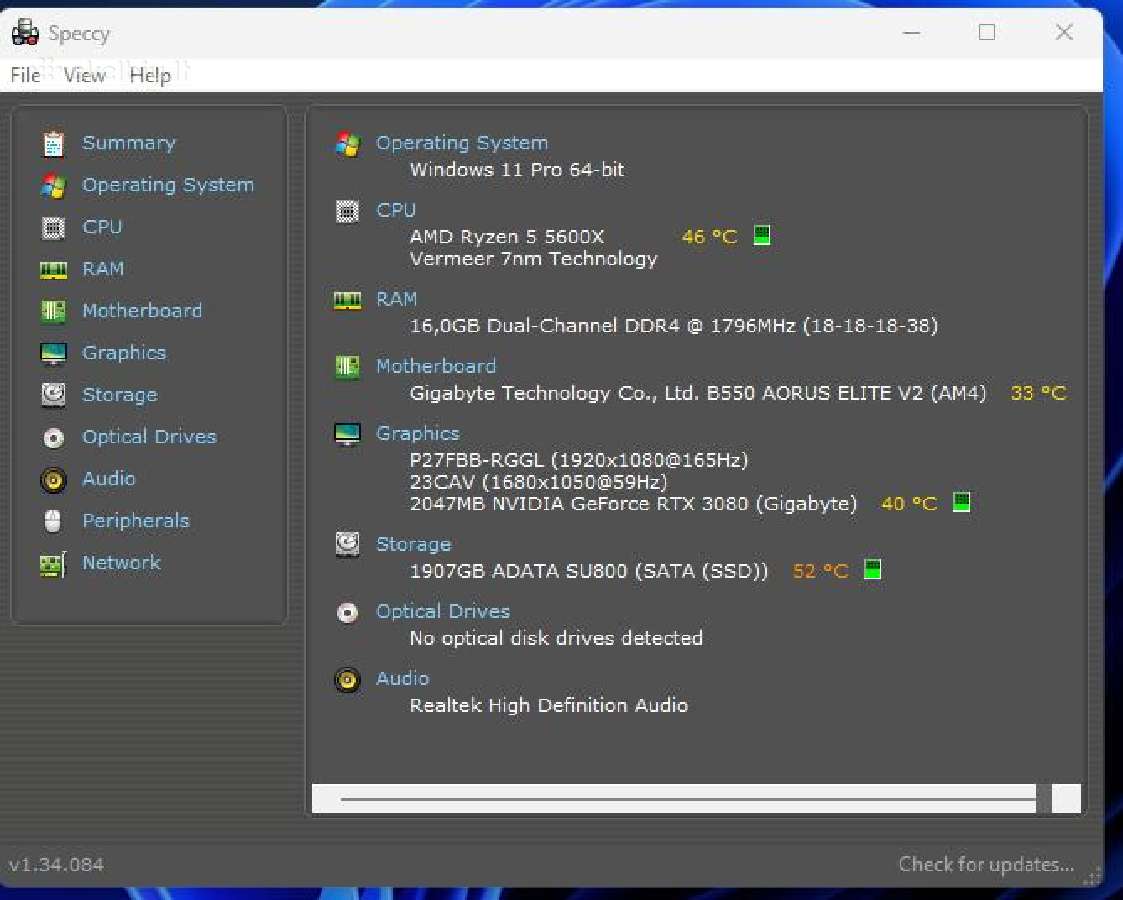Viewport: 1123px width, 900px height.
Task: Click the Windows flag icon in summary panel
Action: point(348,145)
